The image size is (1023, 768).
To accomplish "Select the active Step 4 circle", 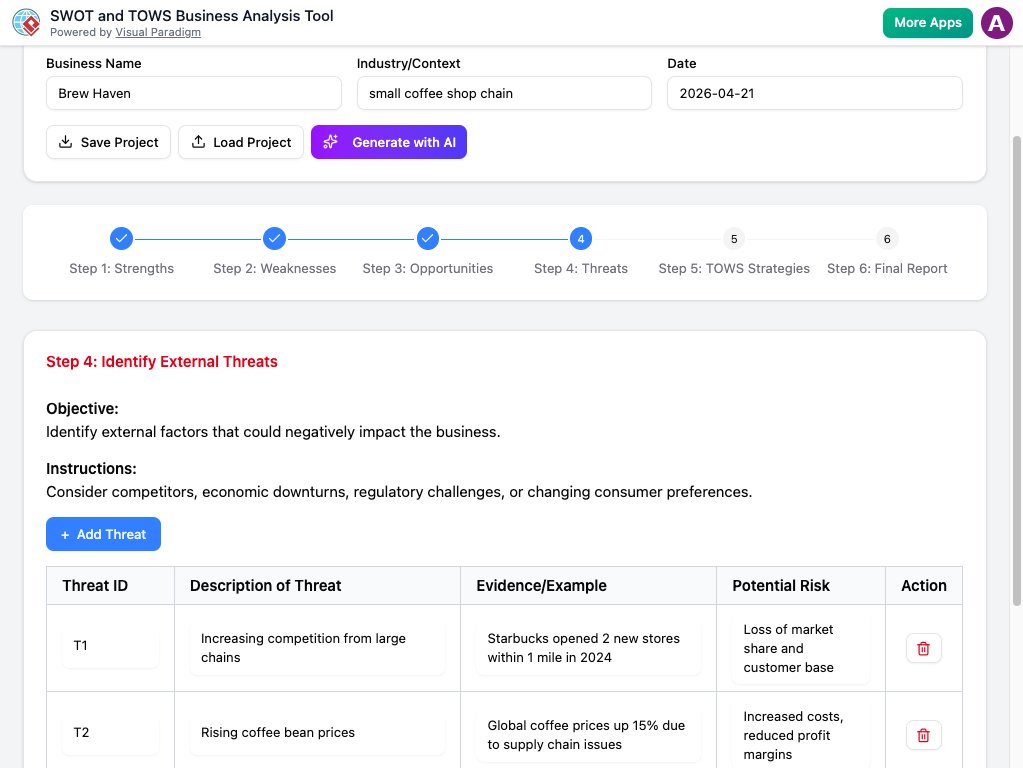I will coord(580,238).
